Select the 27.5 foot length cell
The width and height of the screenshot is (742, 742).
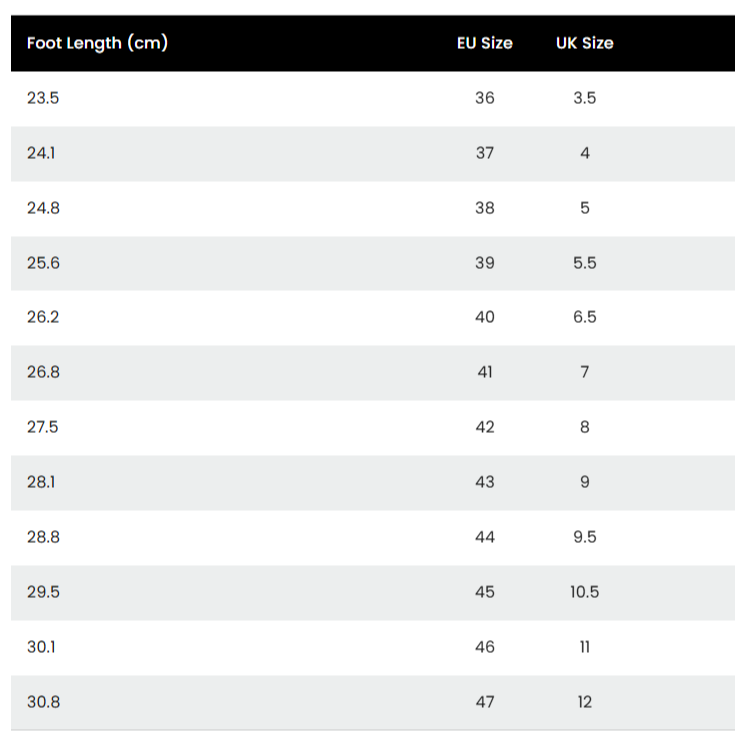point(43,427)
